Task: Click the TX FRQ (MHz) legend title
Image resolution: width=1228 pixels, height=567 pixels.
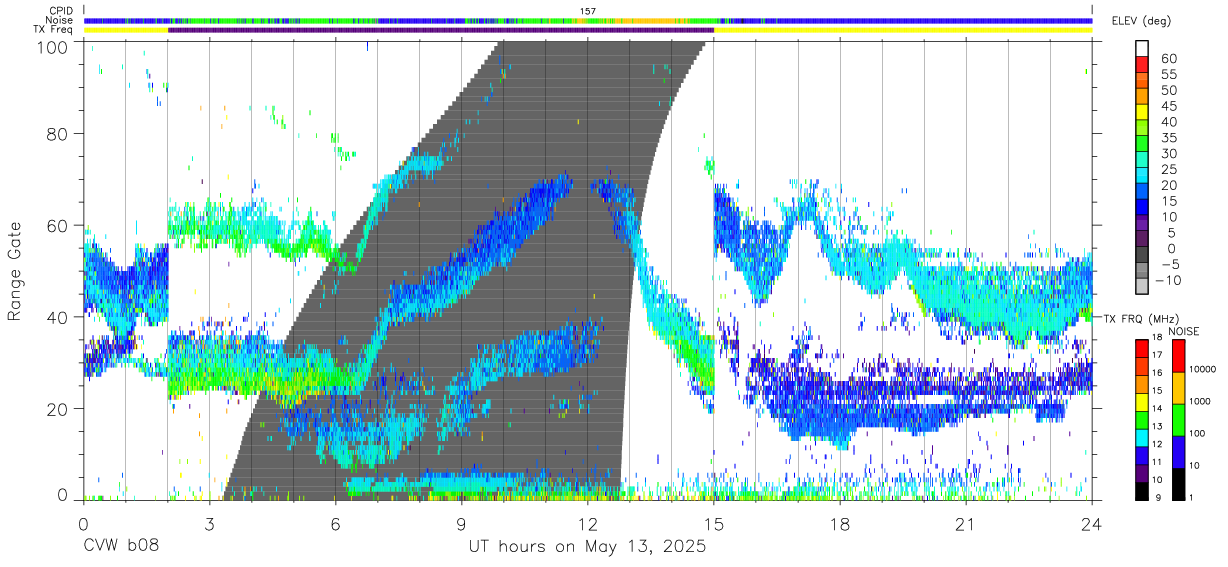Action: click(1142, 318)
